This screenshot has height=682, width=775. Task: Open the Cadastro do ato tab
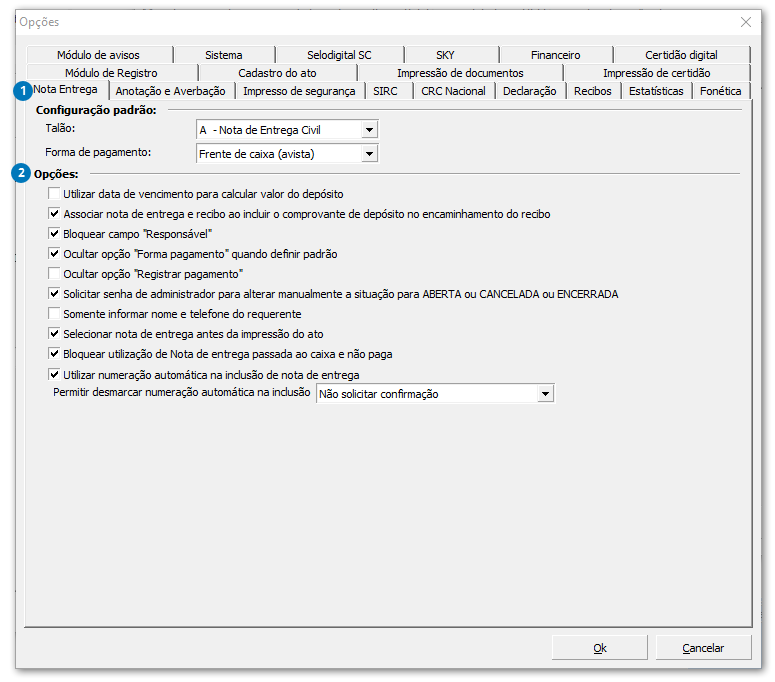click(277, 73)
